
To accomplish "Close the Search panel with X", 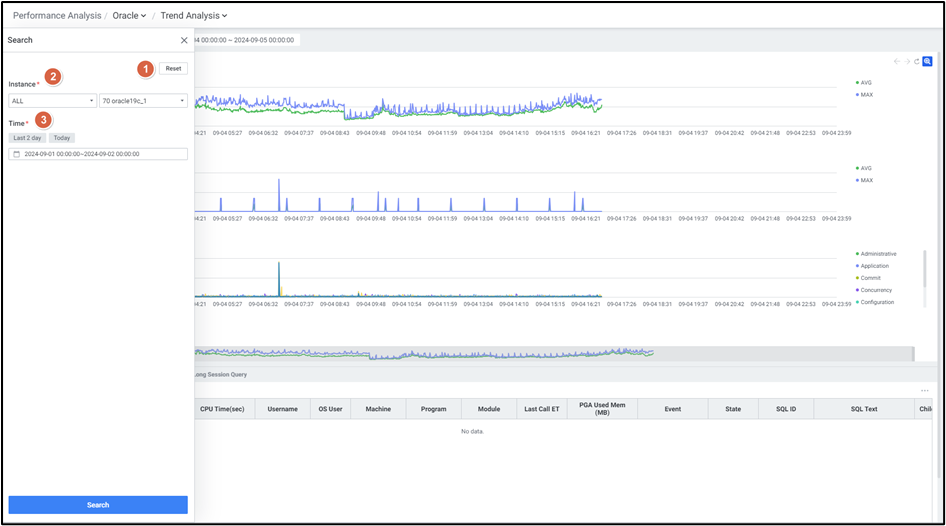I will 184,41.
